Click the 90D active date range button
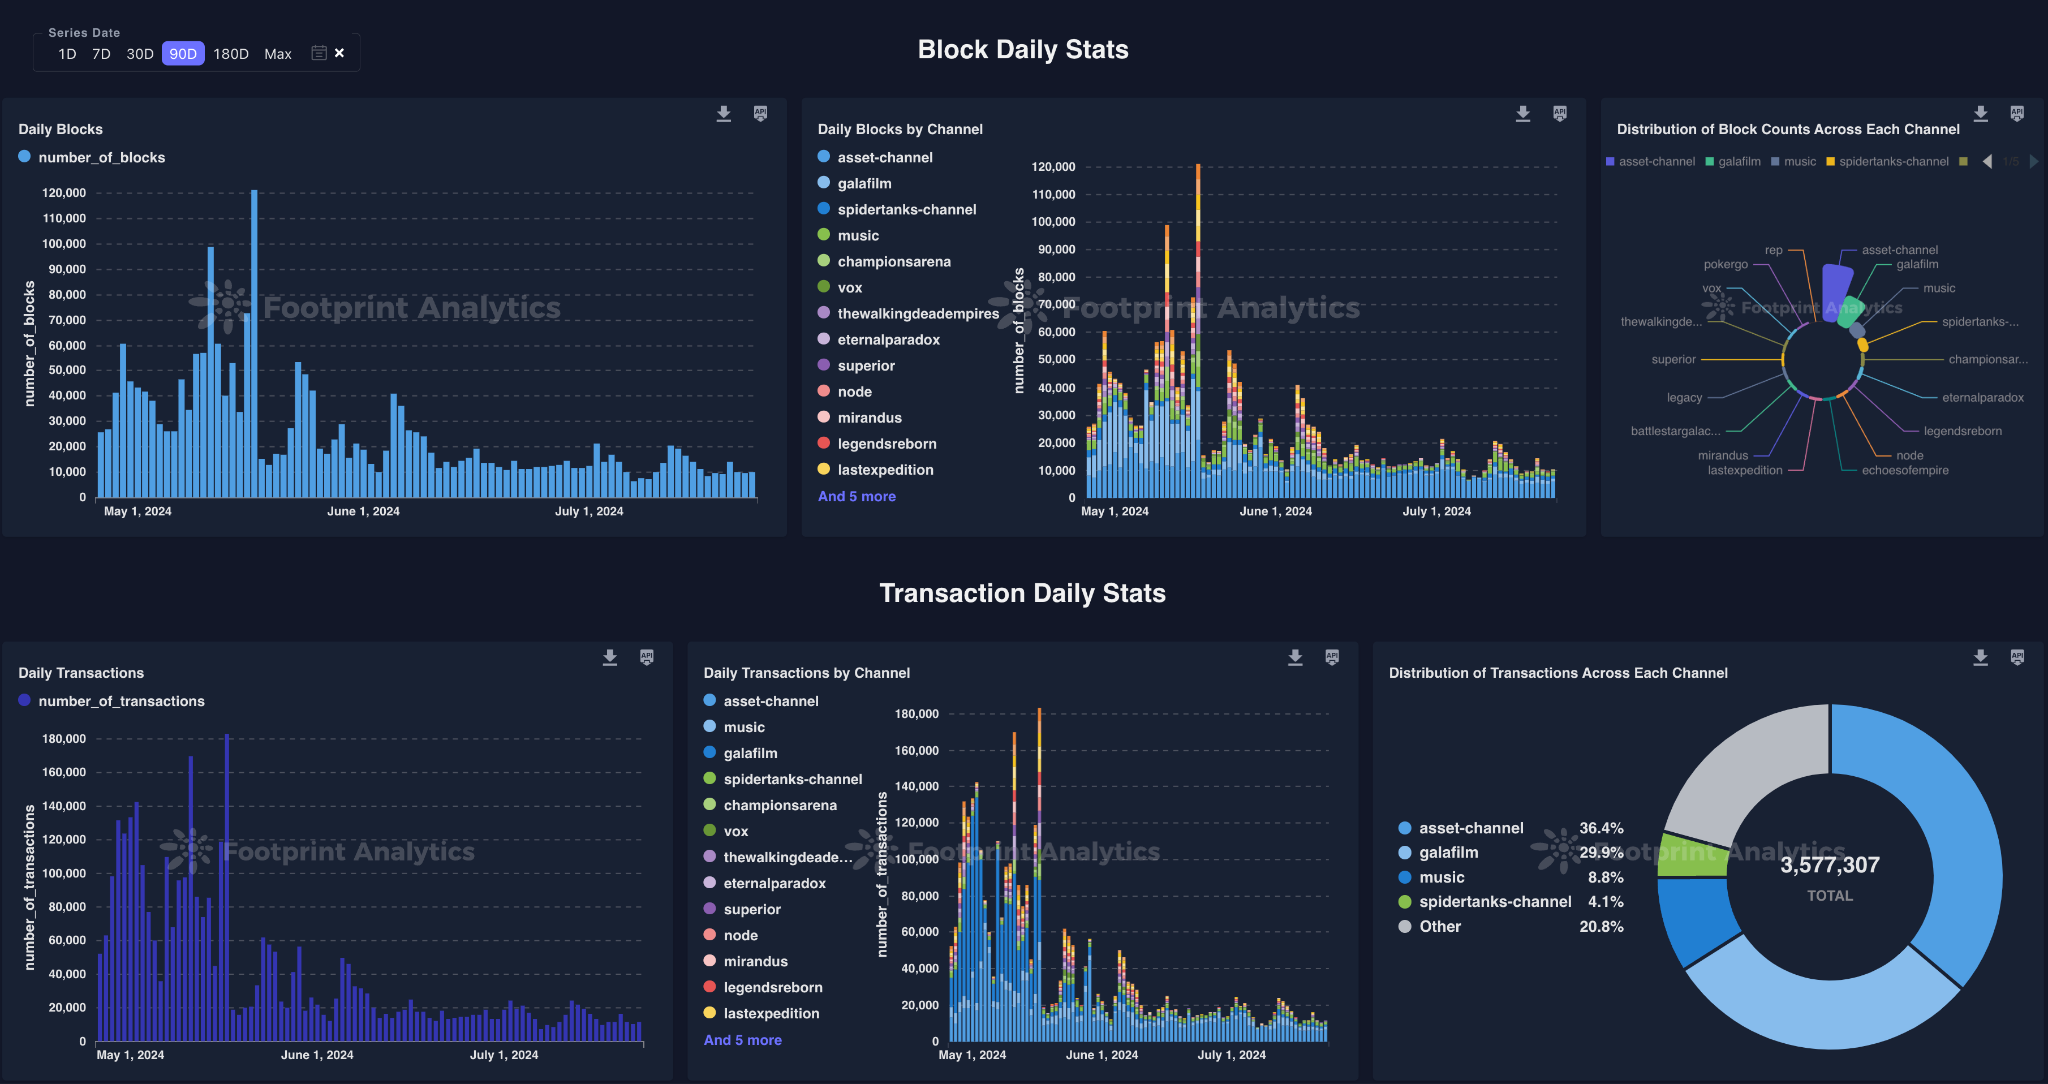 click(182, 53)
